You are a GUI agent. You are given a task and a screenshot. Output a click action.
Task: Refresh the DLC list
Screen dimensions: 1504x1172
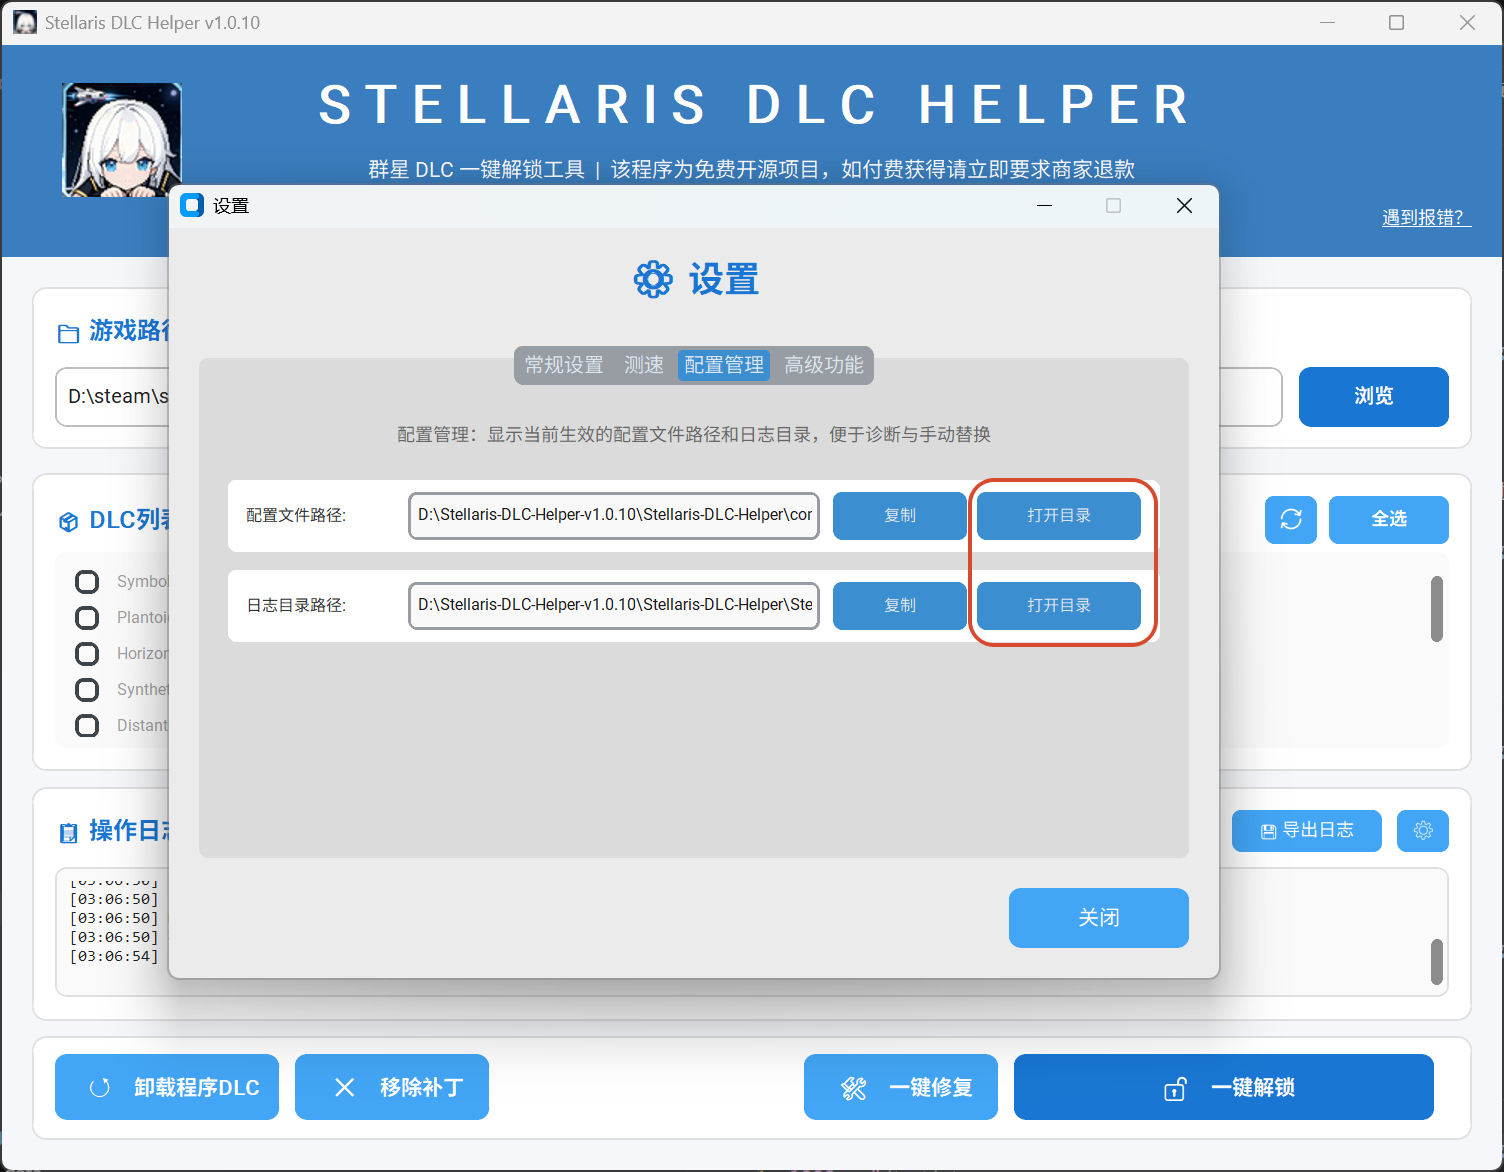(x=1291, y=520)
